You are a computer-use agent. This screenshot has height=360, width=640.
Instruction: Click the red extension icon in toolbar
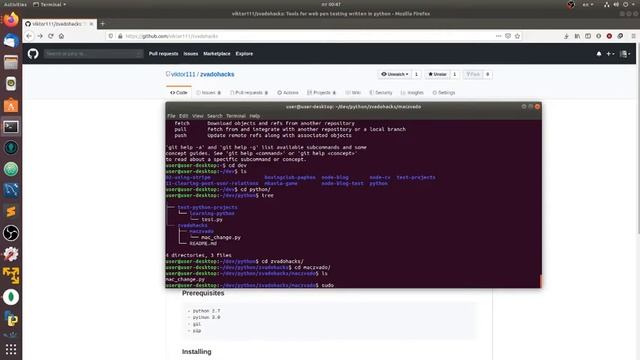click(609, 36)
